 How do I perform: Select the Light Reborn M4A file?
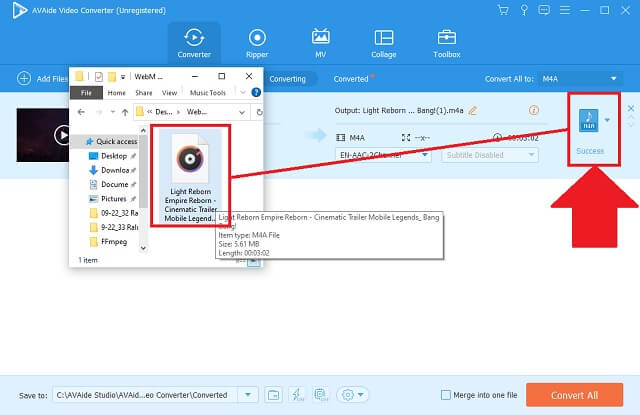click(x=190, y=176)
